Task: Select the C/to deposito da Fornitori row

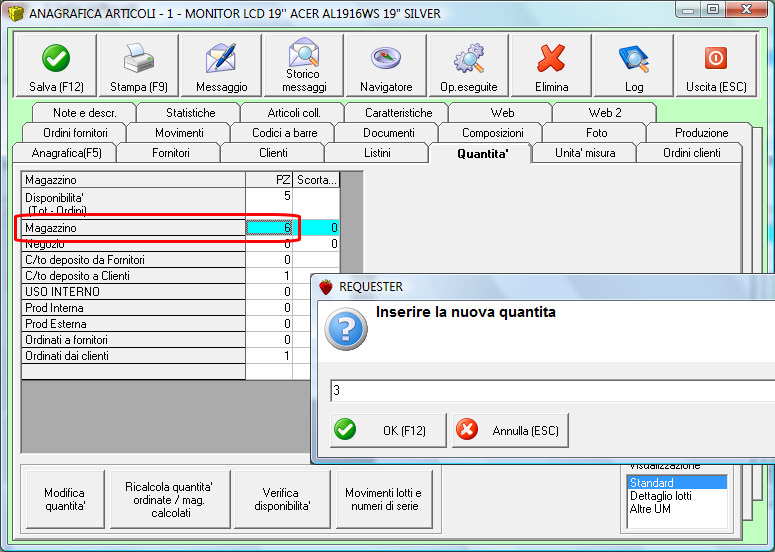Action: click(133, 260)
